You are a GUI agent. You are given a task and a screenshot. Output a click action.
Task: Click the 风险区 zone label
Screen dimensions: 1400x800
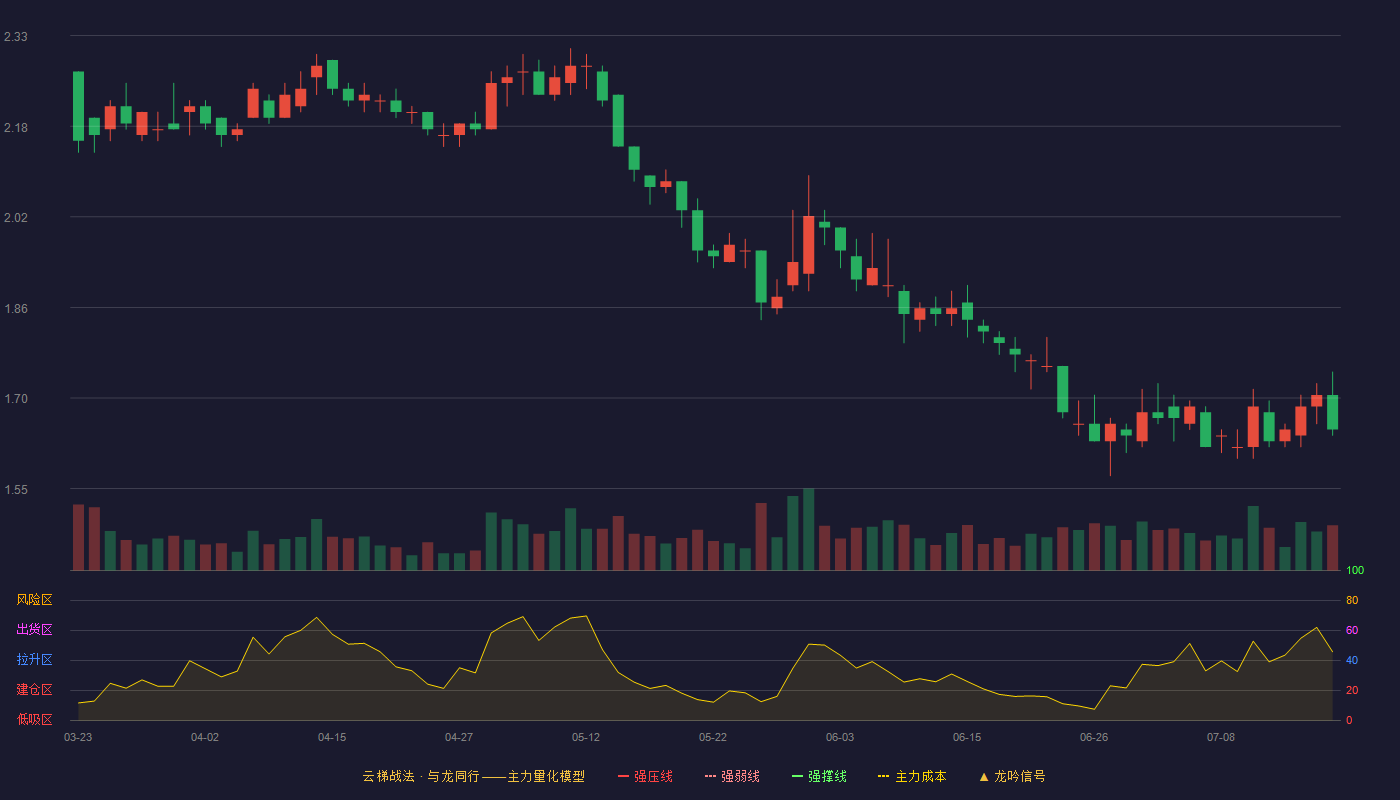(x=34, y=600)
